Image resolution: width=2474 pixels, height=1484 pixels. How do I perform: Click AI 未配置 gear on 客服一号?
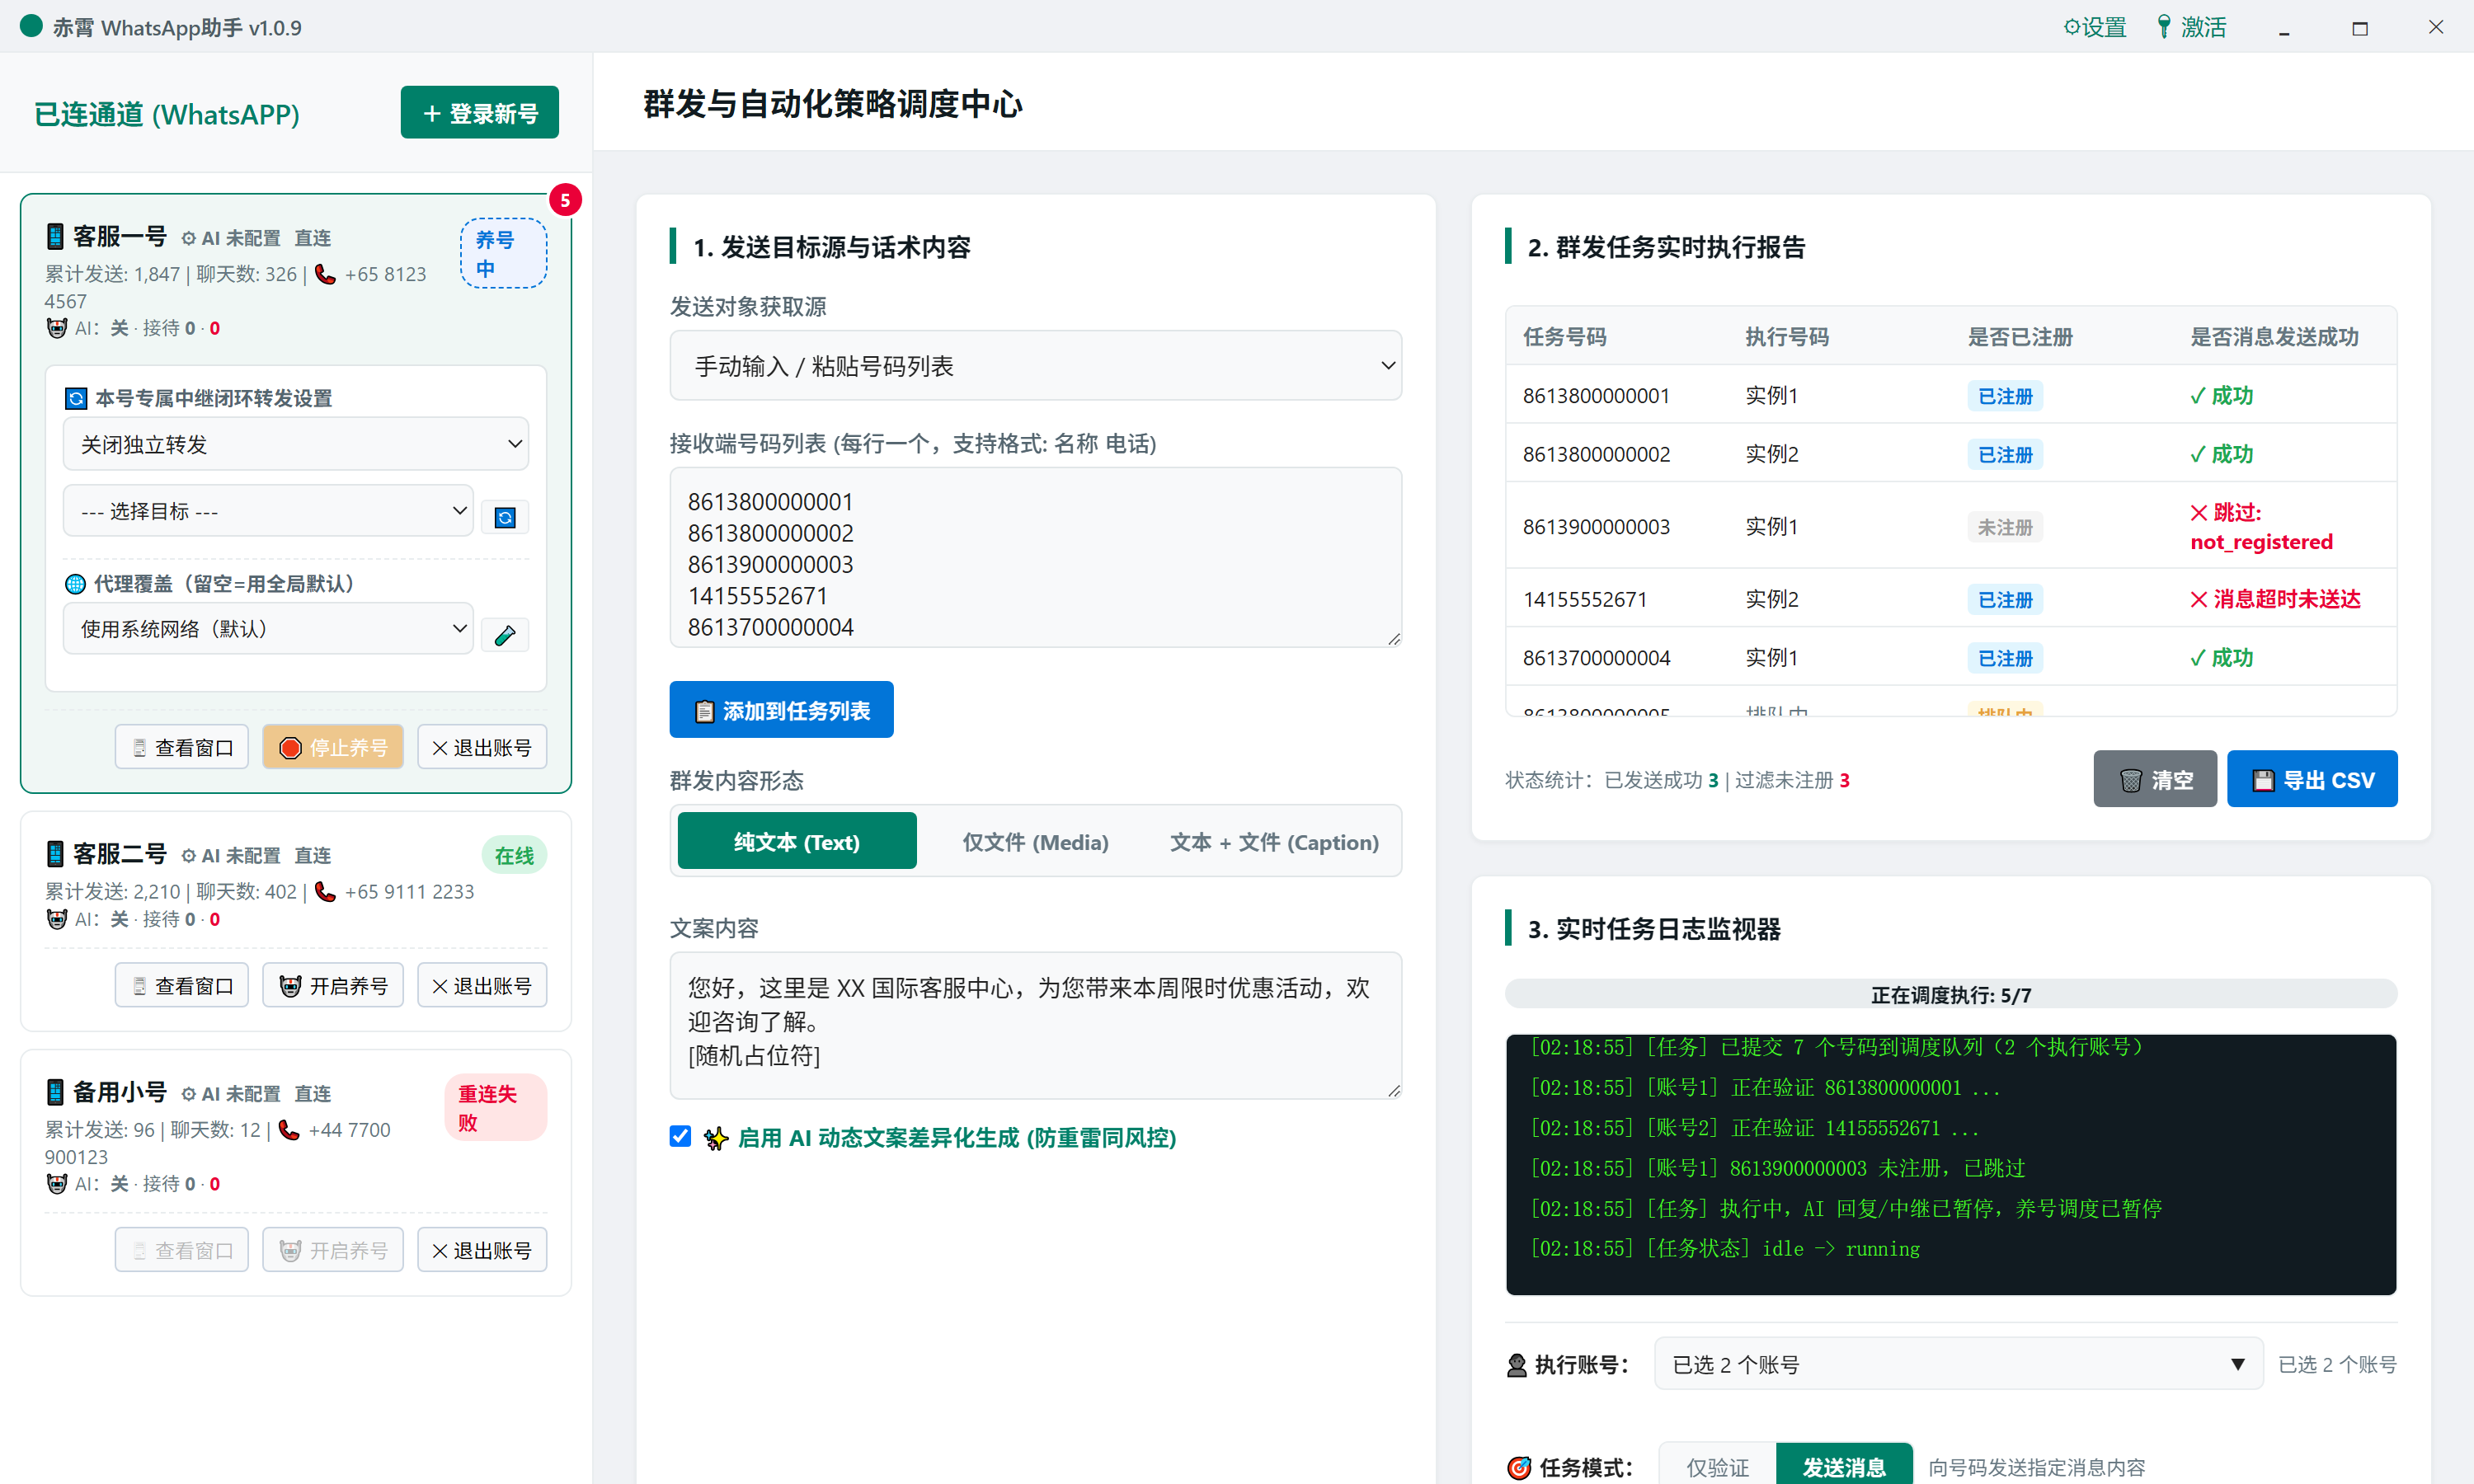pos(188,238)
